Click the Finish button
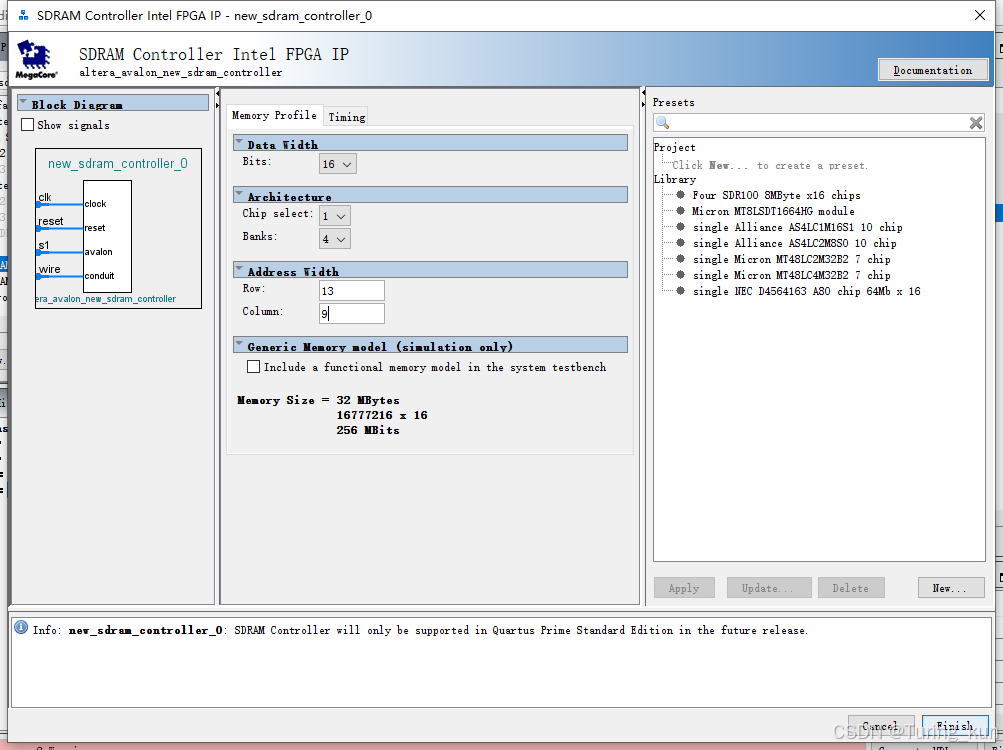Image resolution: width=1003 pixels, height=750 pixels. pos(955,726)
